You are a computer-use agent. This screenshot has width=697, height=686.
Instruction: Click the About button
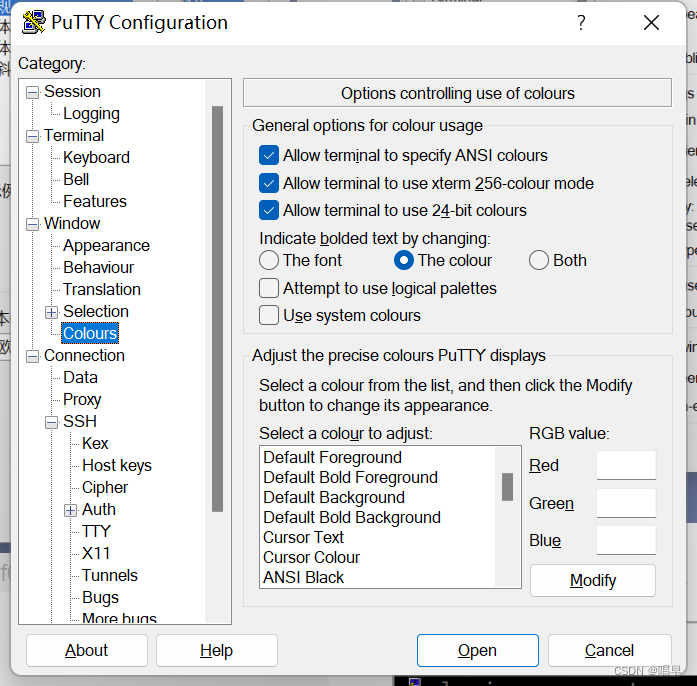(x=87, y=650)
